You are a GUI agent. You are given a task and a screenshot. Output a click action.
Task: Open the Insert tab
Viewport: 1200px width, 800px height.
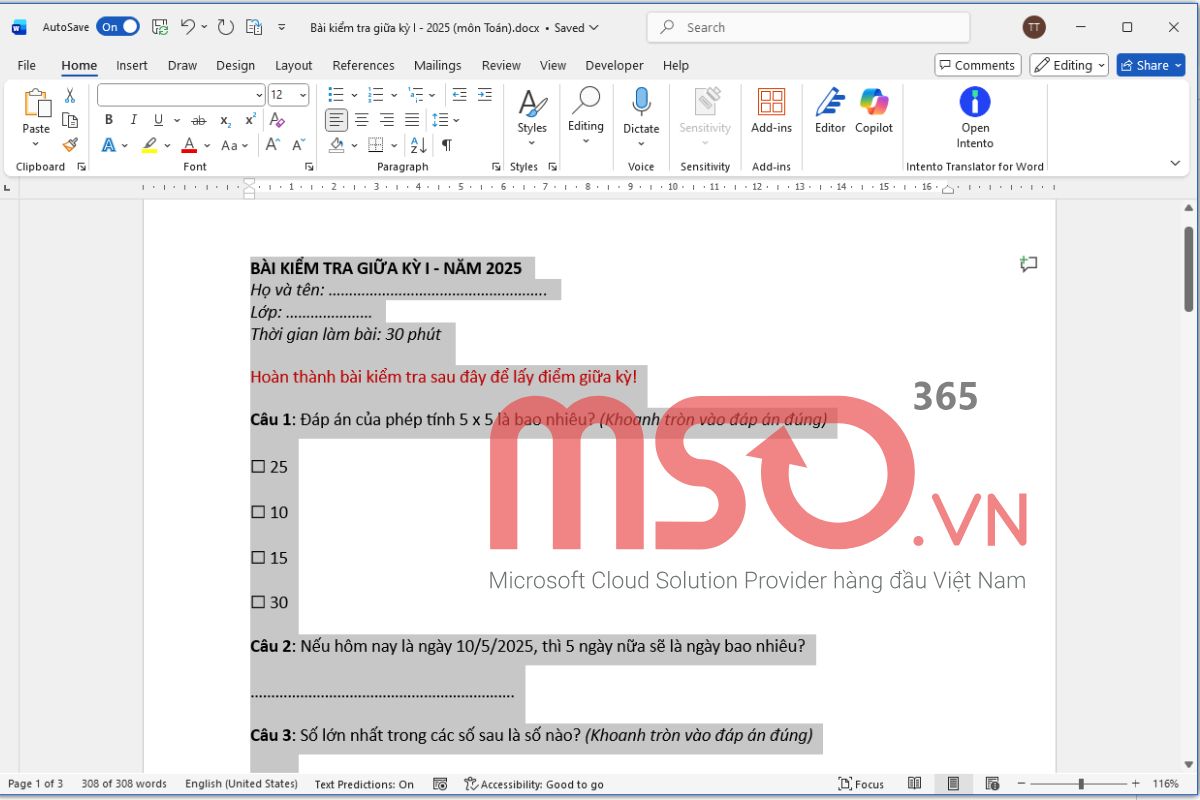pyautogui.click(x=132, y=65)
